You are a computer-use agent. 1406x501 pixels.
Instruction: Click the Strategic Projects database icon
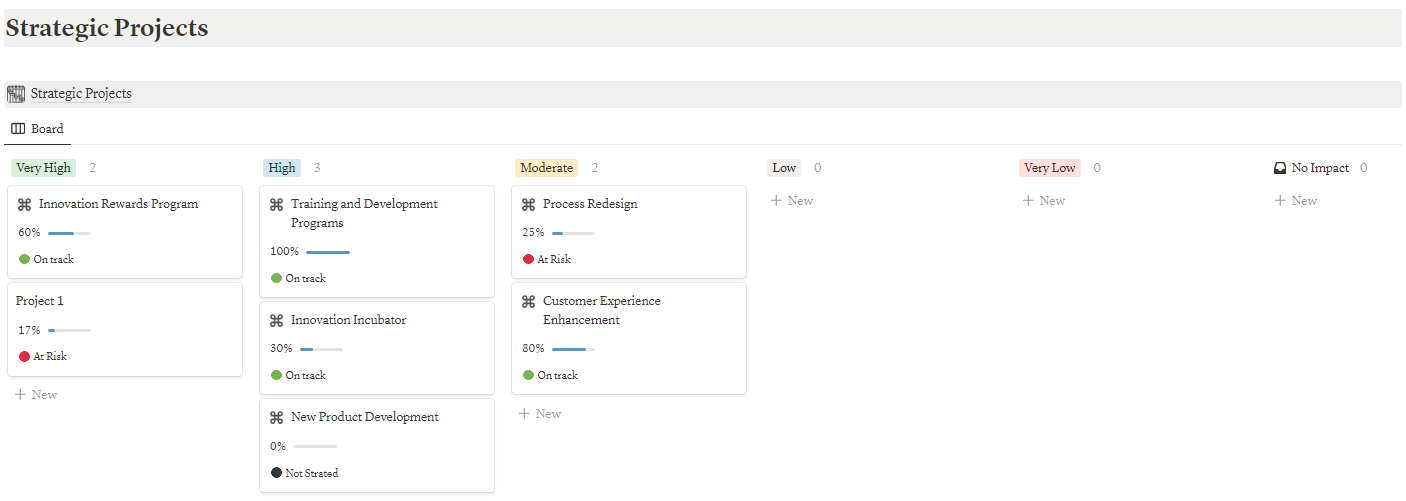(16, 94)
